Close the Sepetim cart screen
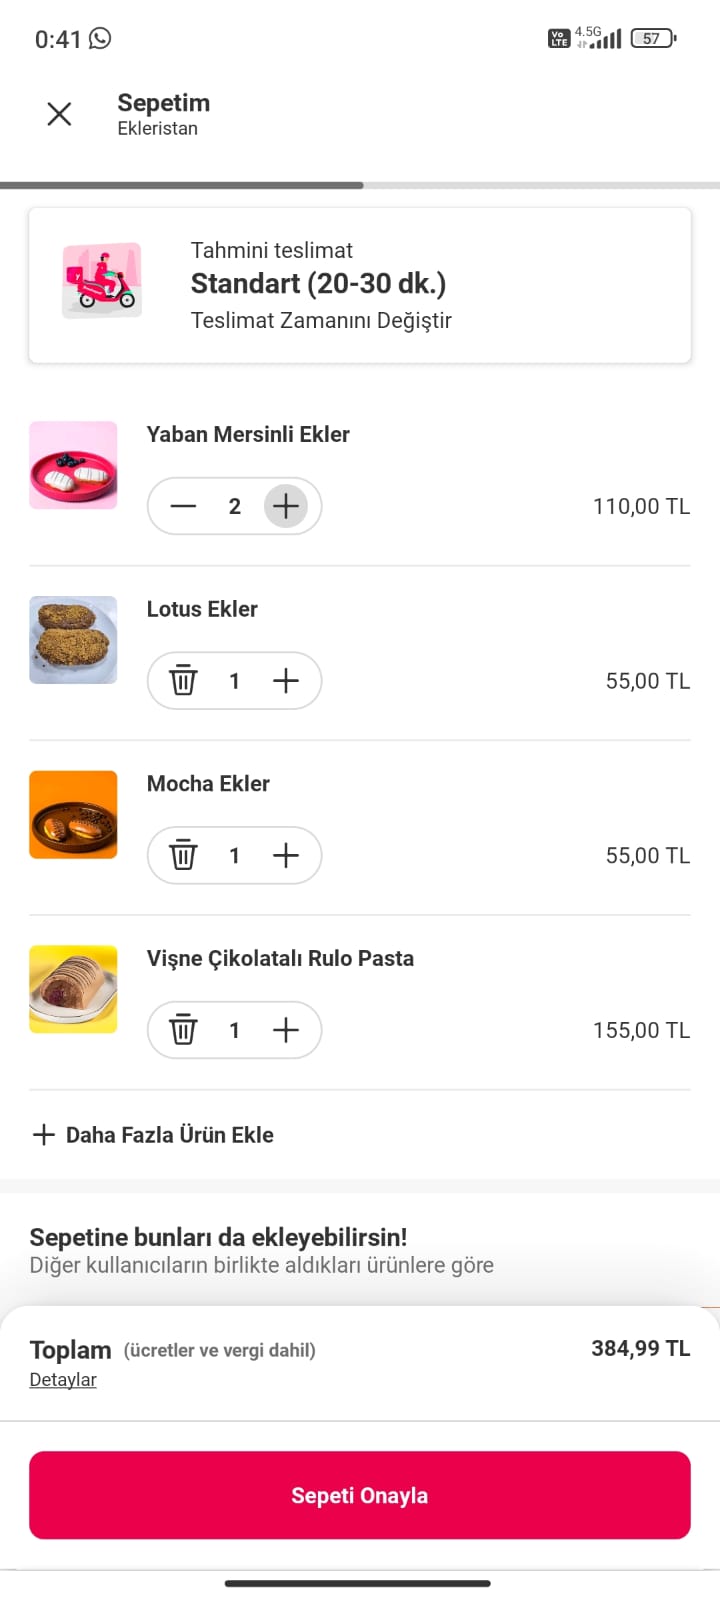720x1600 pixels. pyautogui.click(x=59, y=114)
